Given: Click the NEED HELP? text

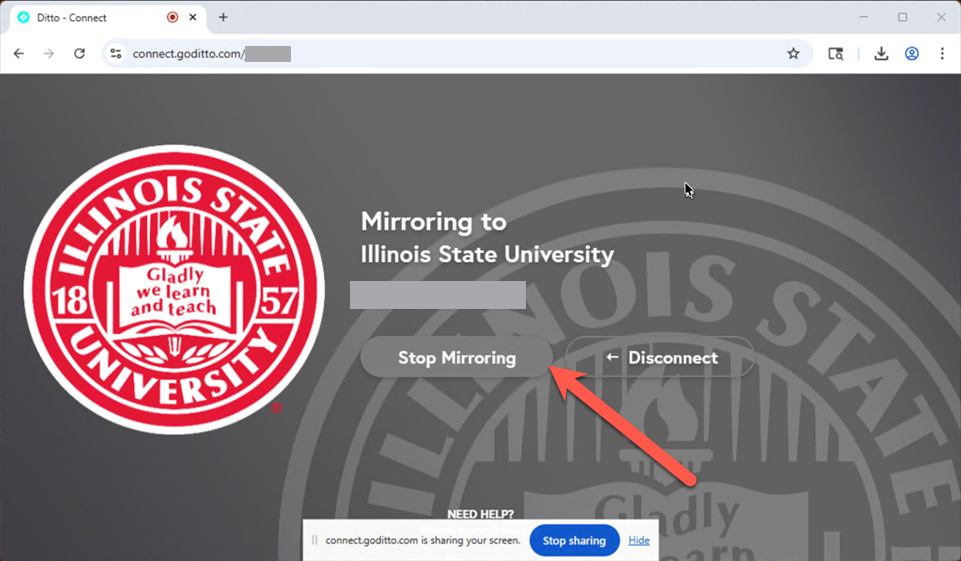Looking at the screenshot, I should (480, 514).
